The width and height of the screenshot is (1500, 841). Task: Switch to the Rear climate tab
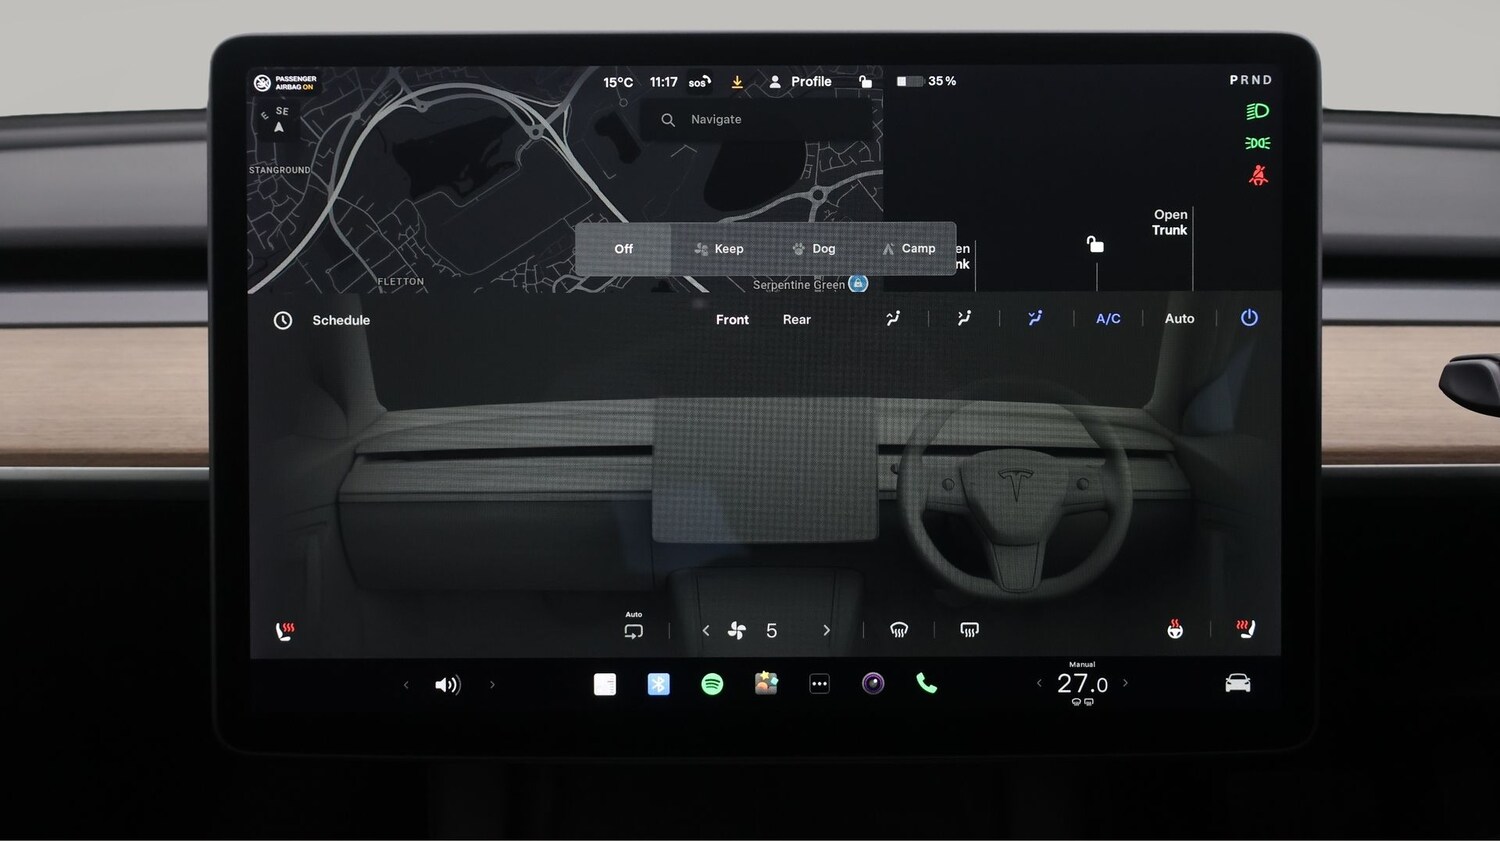[796, 319]
